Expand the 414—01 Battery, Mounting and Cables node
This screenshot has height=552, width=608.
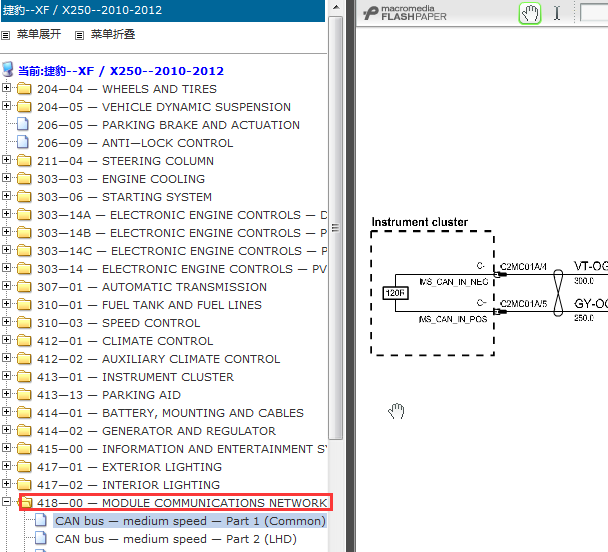click(6, 411)
